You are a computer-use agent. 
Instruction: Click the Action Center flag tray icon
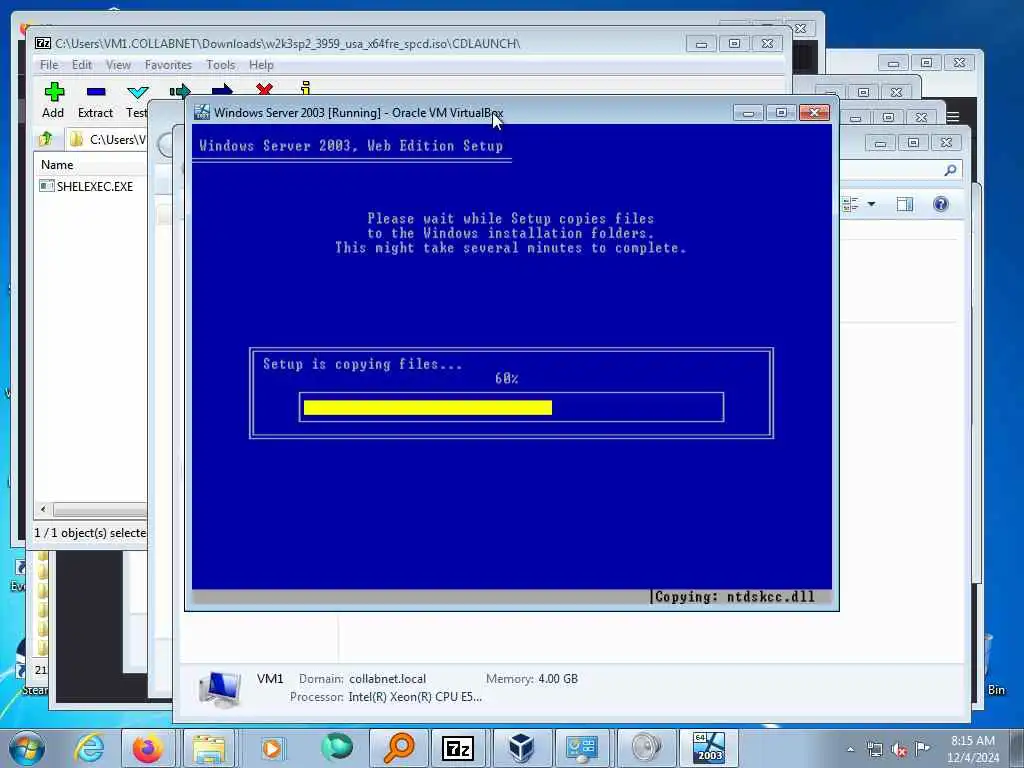pyautogui.click(x=923, y=748)
